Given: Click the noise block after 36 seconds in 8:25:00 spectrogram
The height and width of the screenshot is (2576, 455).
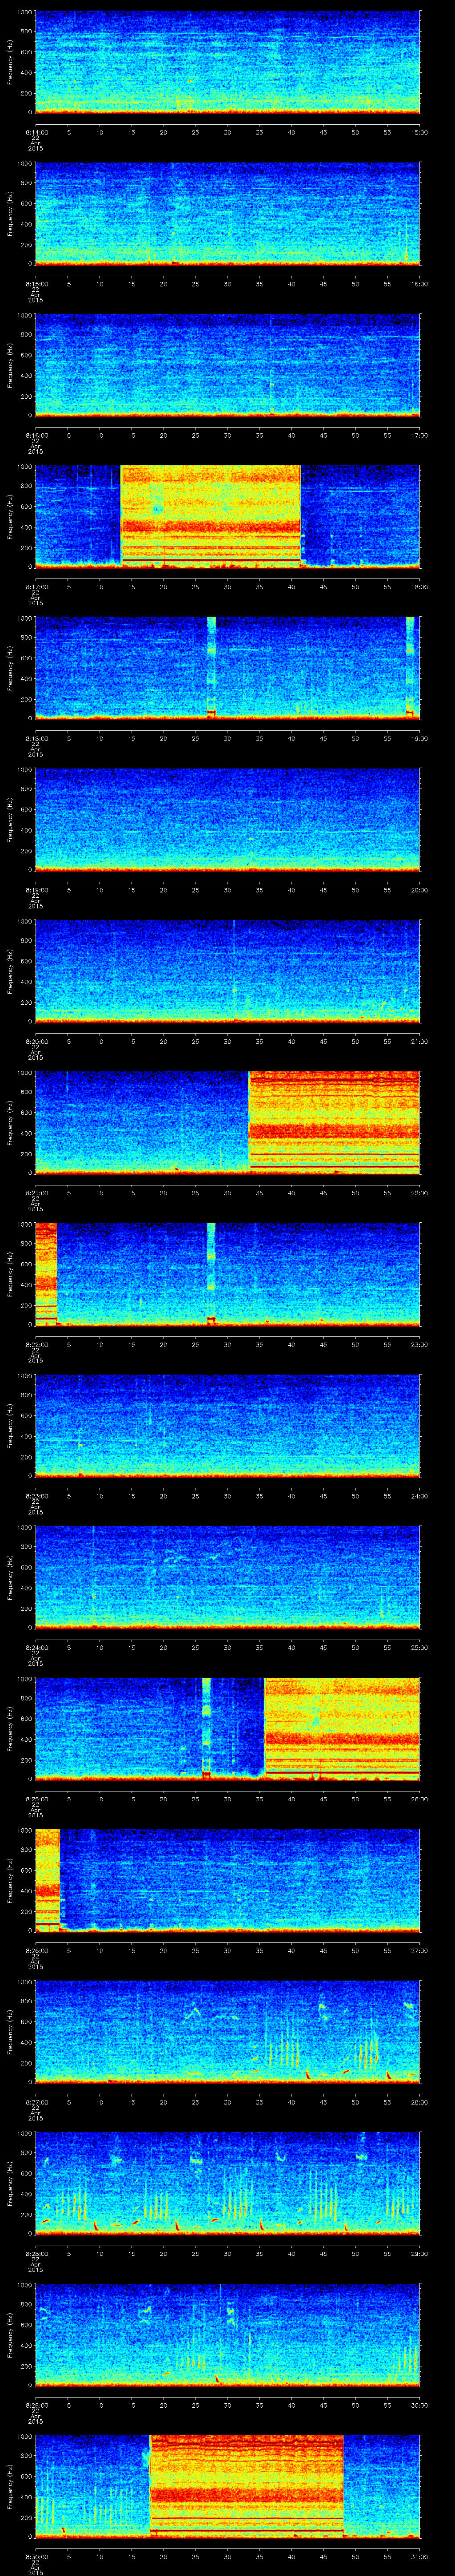Looking at the screenshot, I should click(342, 1728).
